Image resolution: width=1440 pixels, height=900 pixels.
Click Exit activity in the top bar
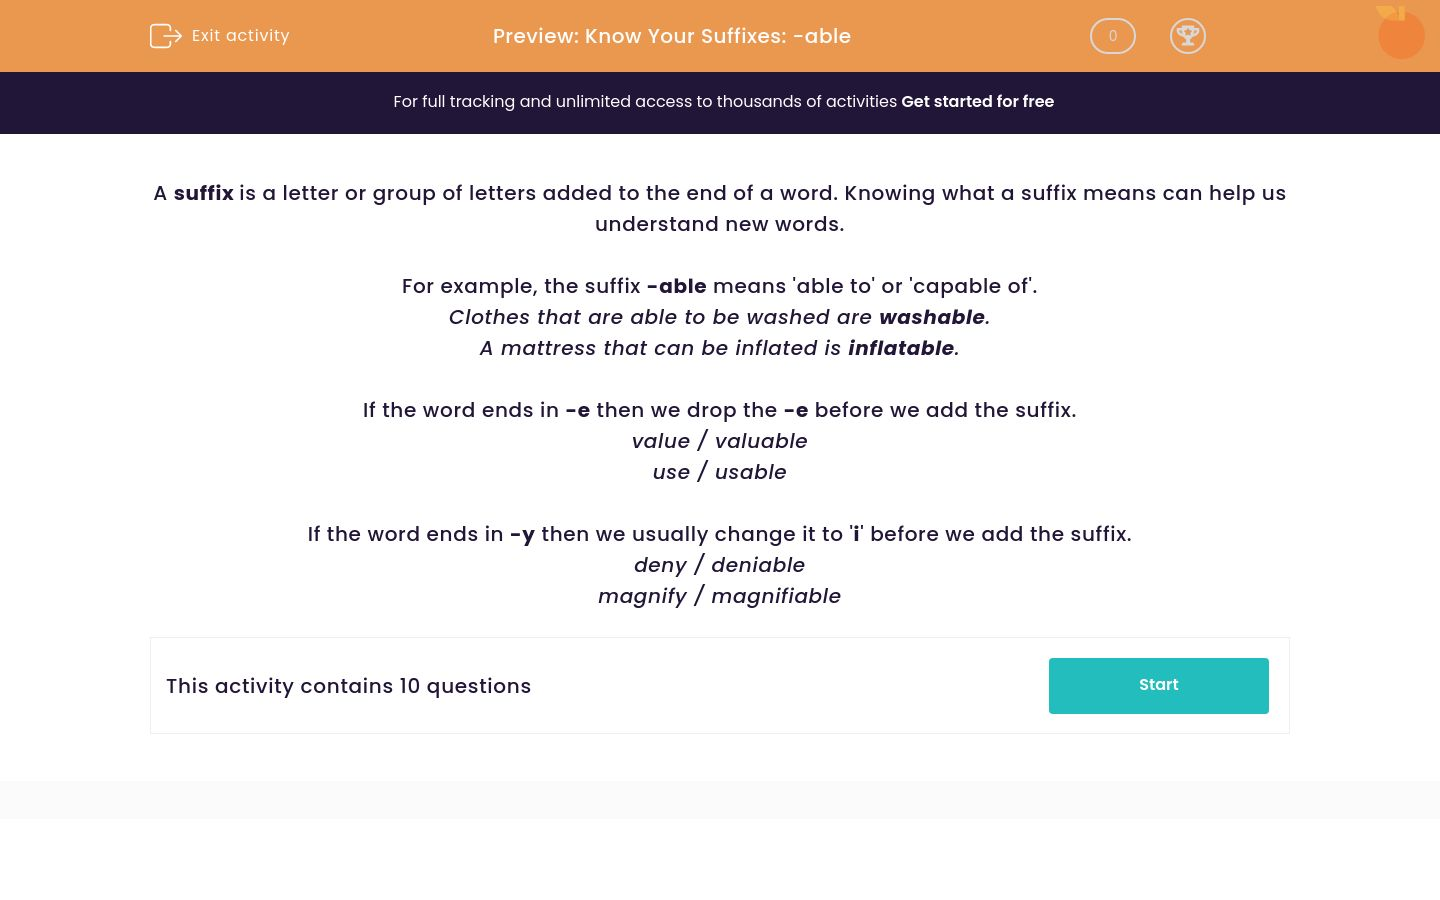click(x=240, y=36)
